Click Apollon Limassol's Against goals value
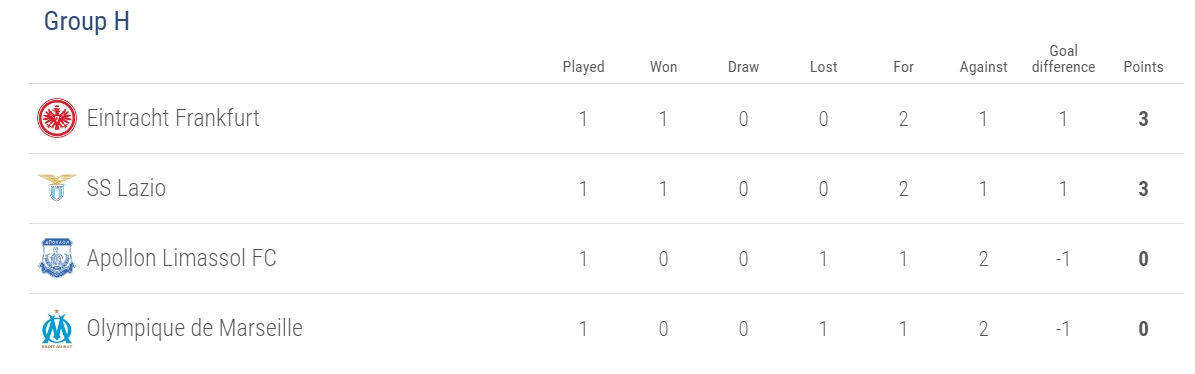The image size is (1195, 374). click(x=983, y=259)
